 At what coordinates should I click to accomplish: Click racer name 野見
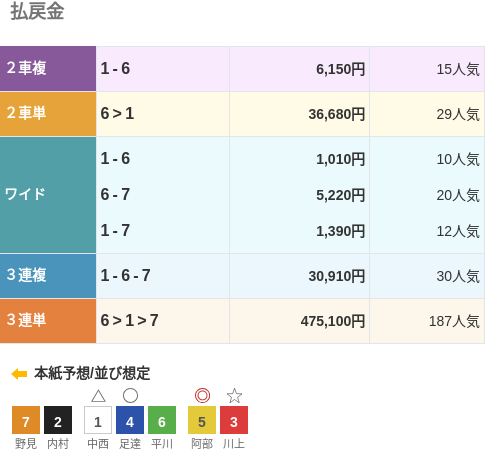(26, 444)
